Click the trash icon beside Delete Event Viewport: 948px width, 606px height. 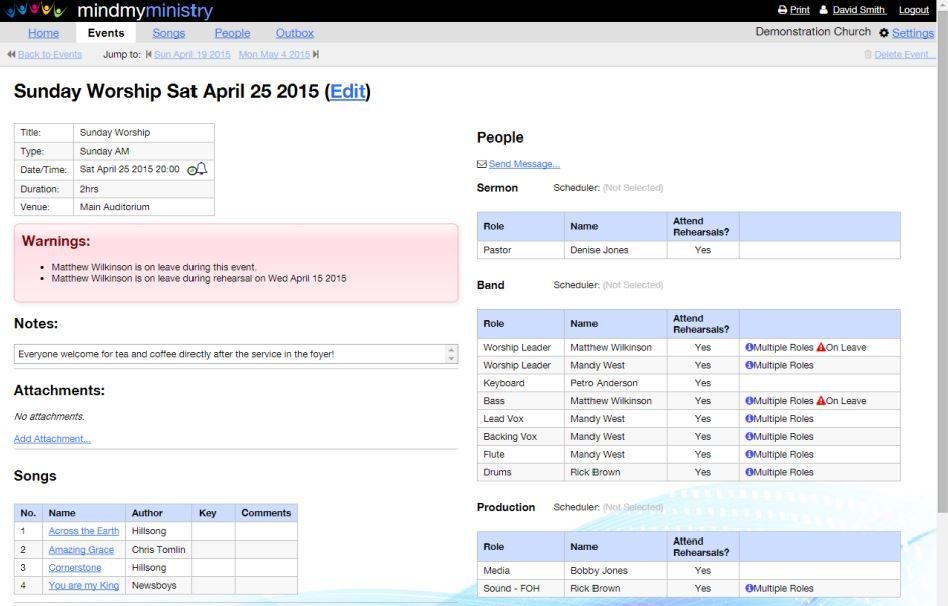(x=868, y=54)
